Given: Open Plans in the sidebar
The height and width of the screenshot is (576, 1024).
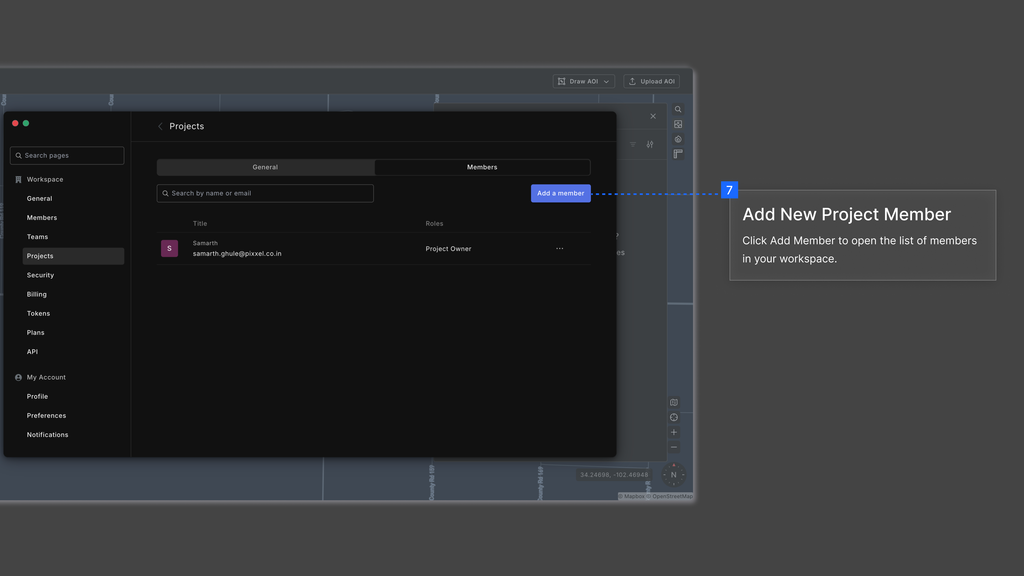Looking at the screenshot, I should click(36, 332).
